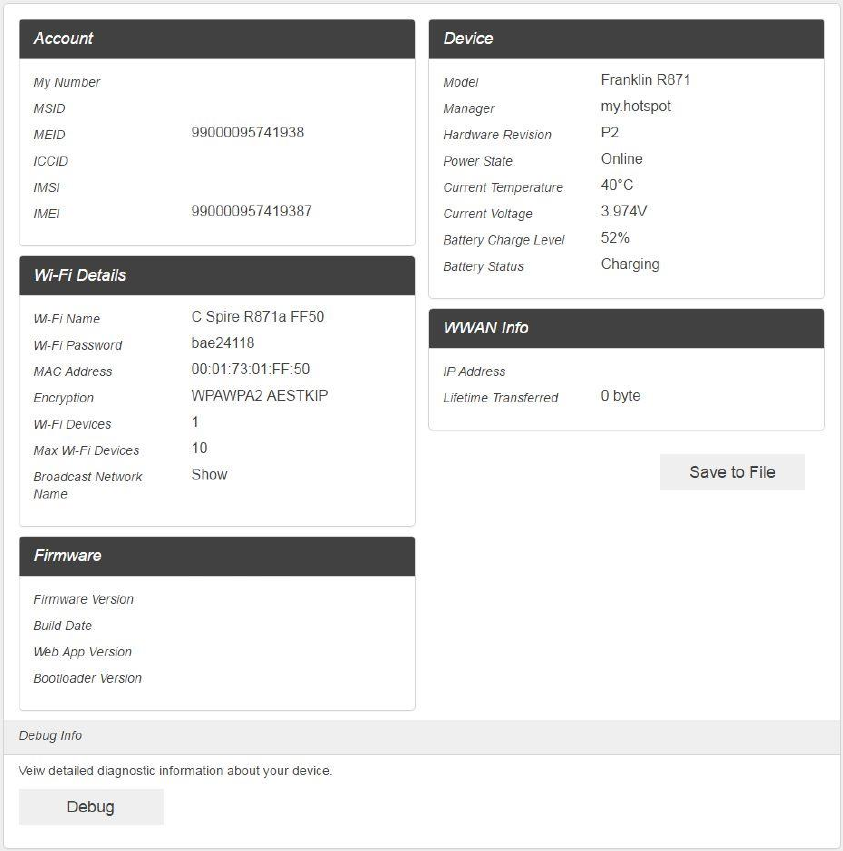Click the WWAN Info panel header
This screenshot has height=851, width=843.
click(x=626, y=328)
